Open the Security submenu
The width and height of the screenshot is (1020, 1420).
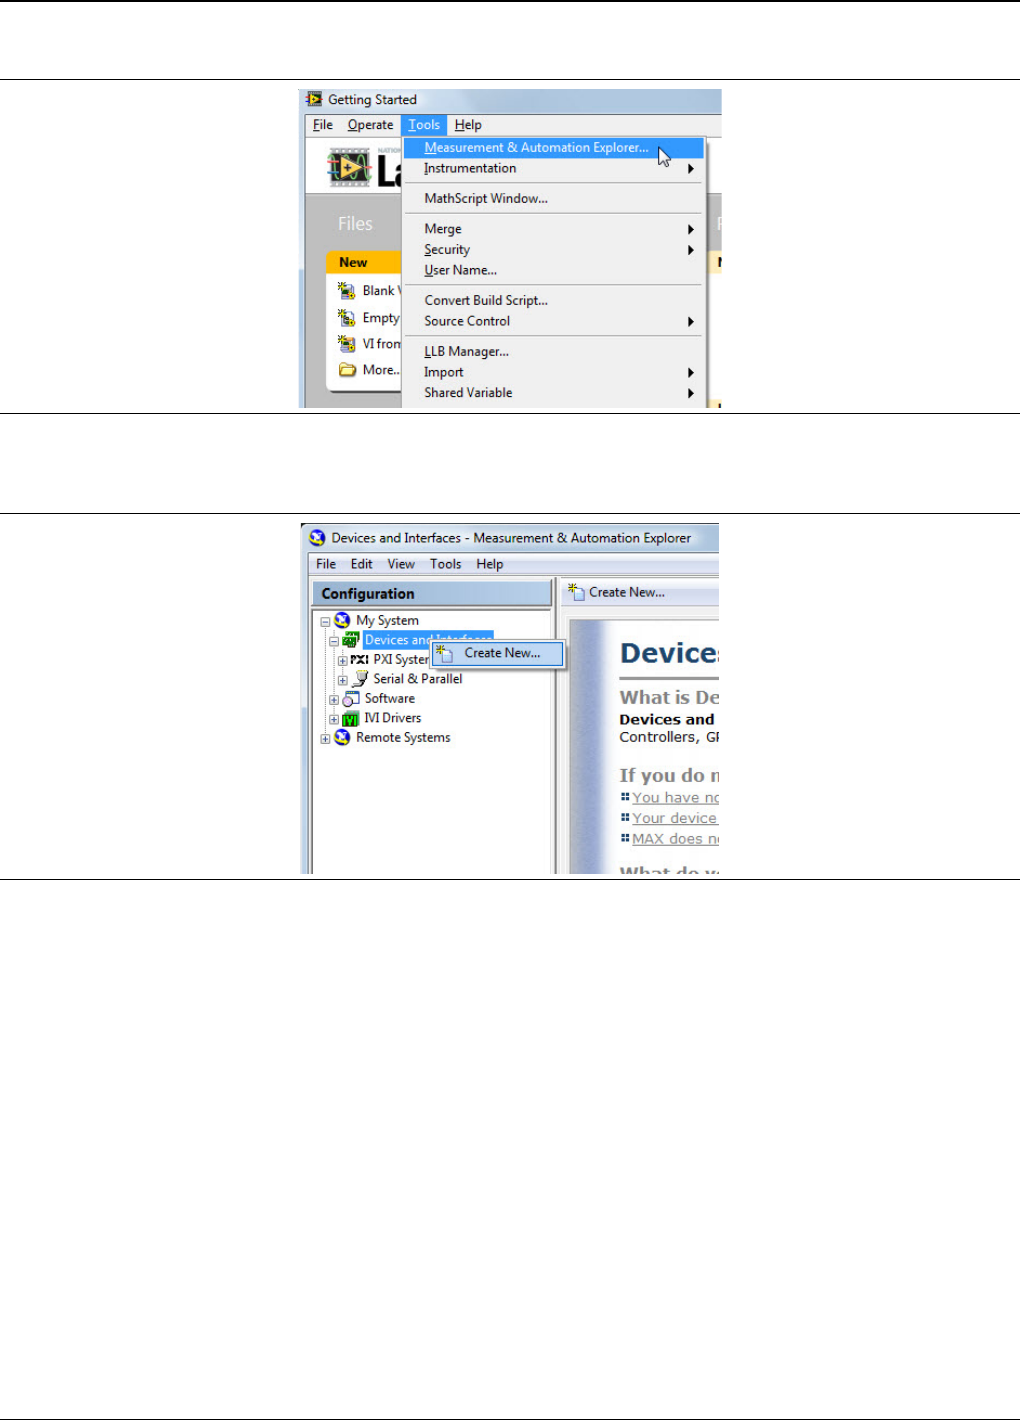[x=553, y=250]
